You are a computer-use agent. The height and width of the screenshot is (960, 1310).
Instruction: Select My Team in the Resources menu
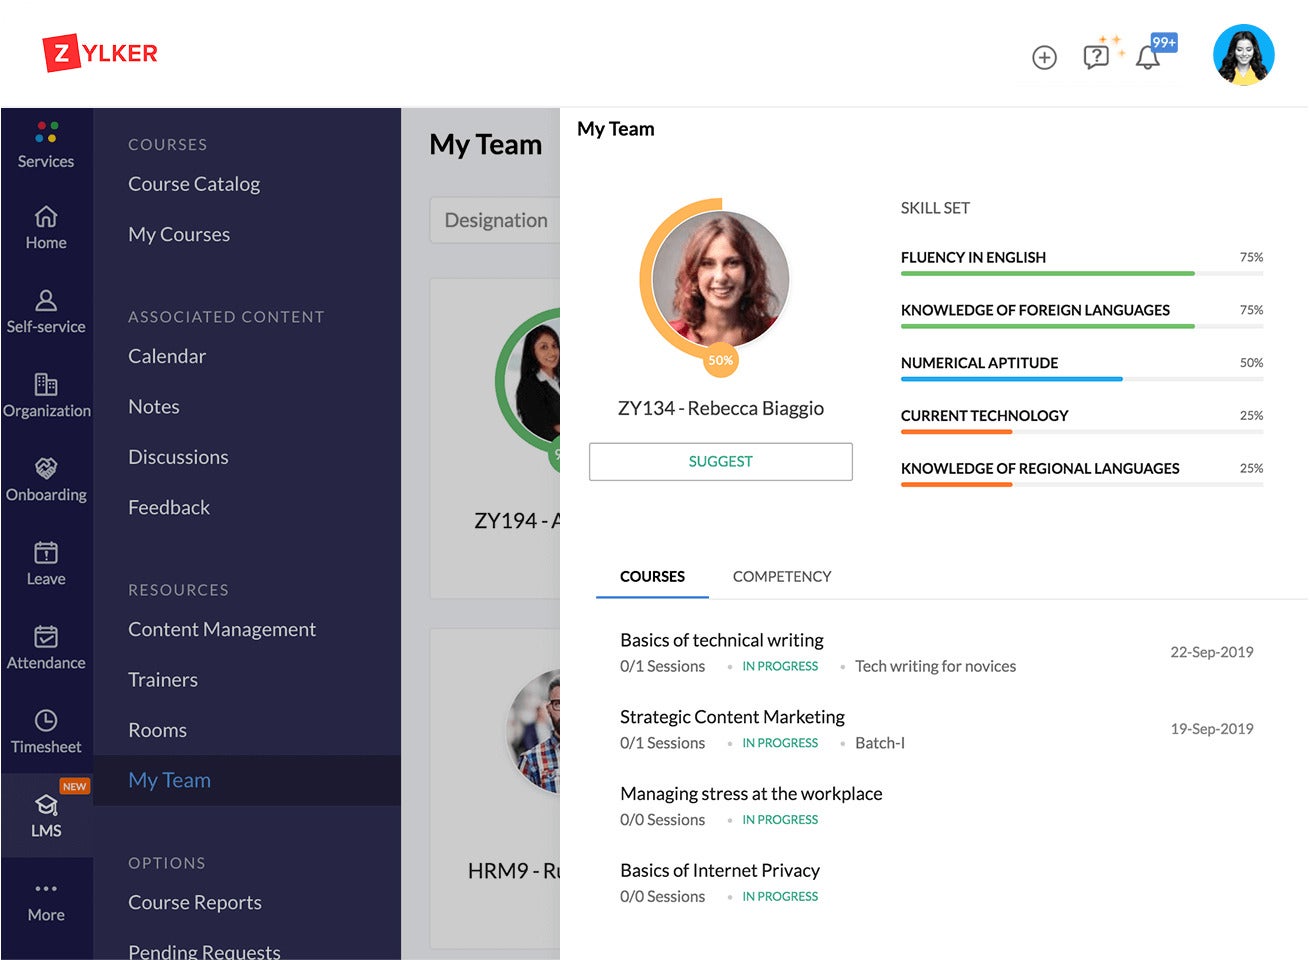[169, 780]
